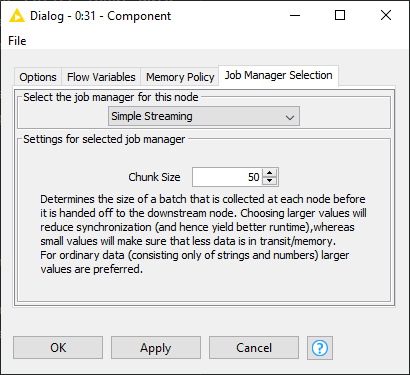Open the File menu
Screen dimensions: 410x375
coord(17,41)
